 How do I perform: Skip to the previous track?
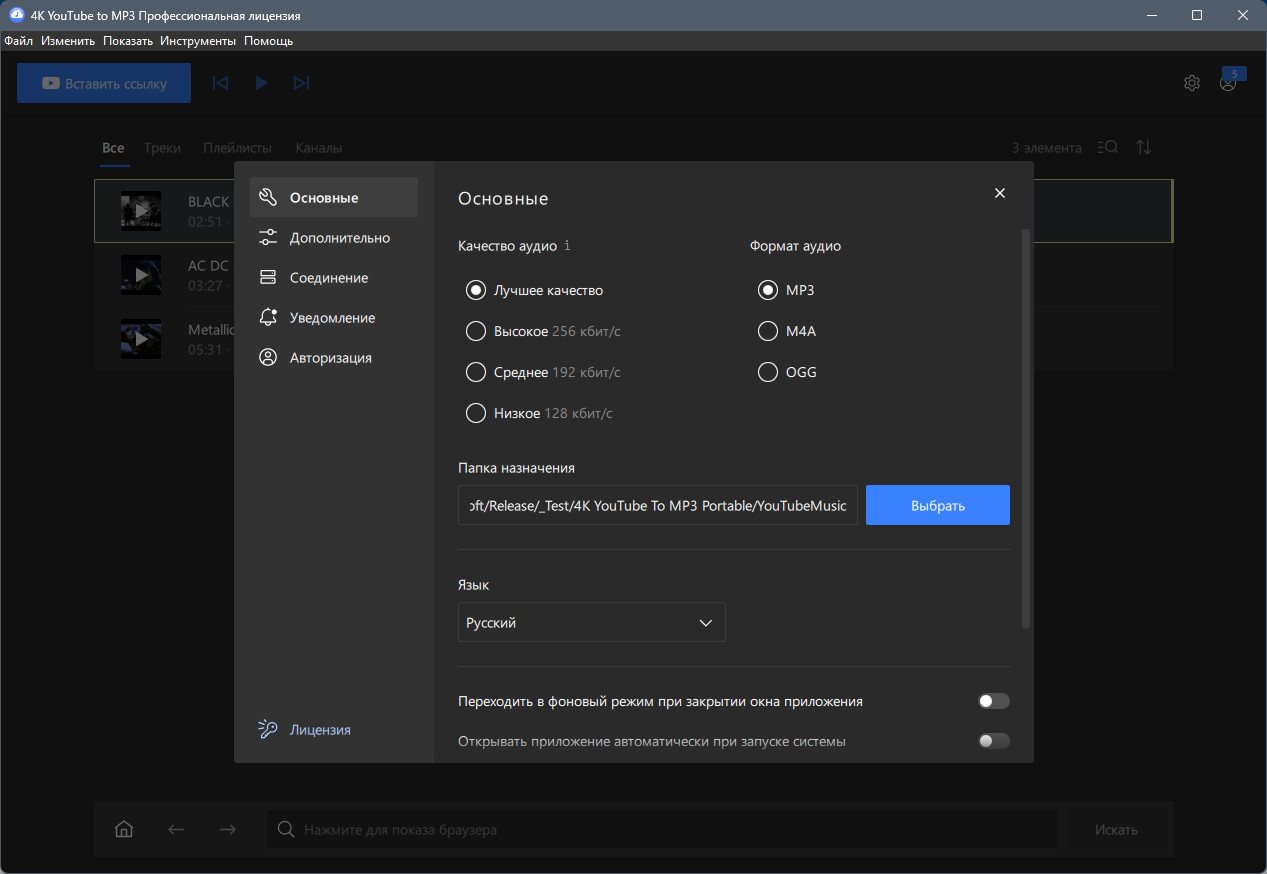click(221, 84)
